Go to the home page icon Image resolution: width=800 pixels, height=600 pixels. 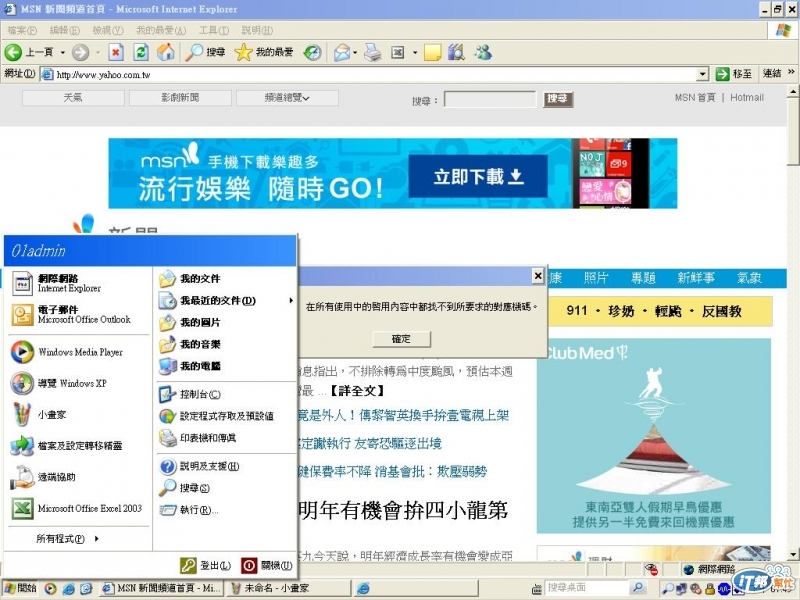click(x=165, y=52)
